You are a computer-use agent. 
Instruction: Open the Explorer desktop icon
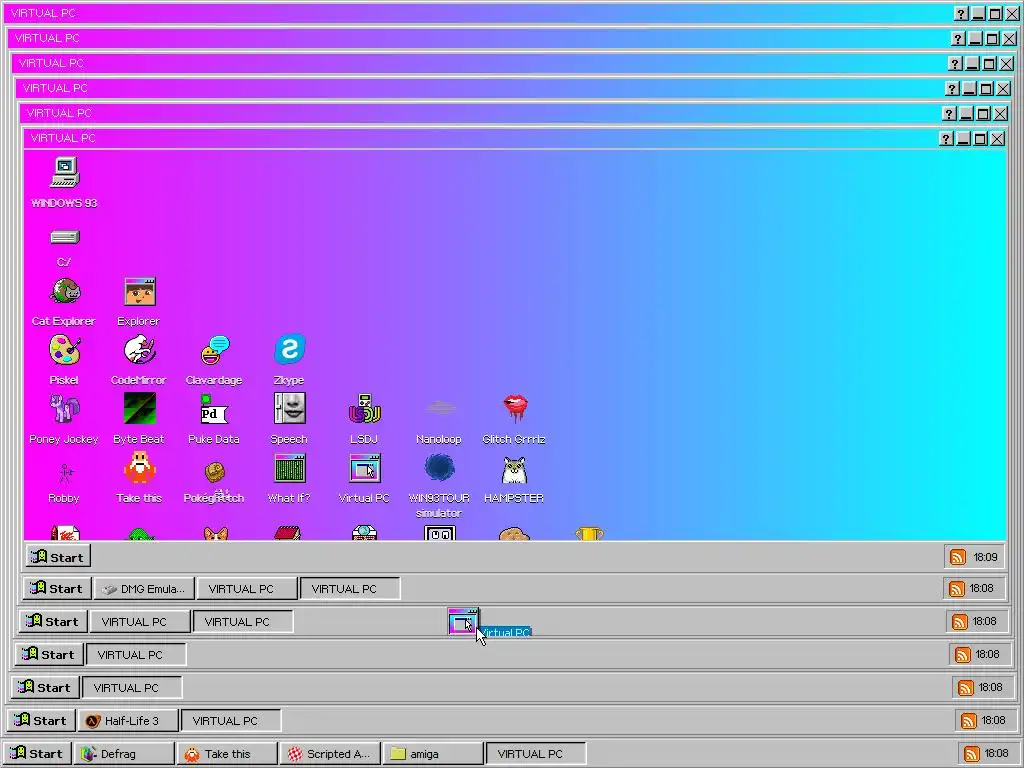coord(140,291)
